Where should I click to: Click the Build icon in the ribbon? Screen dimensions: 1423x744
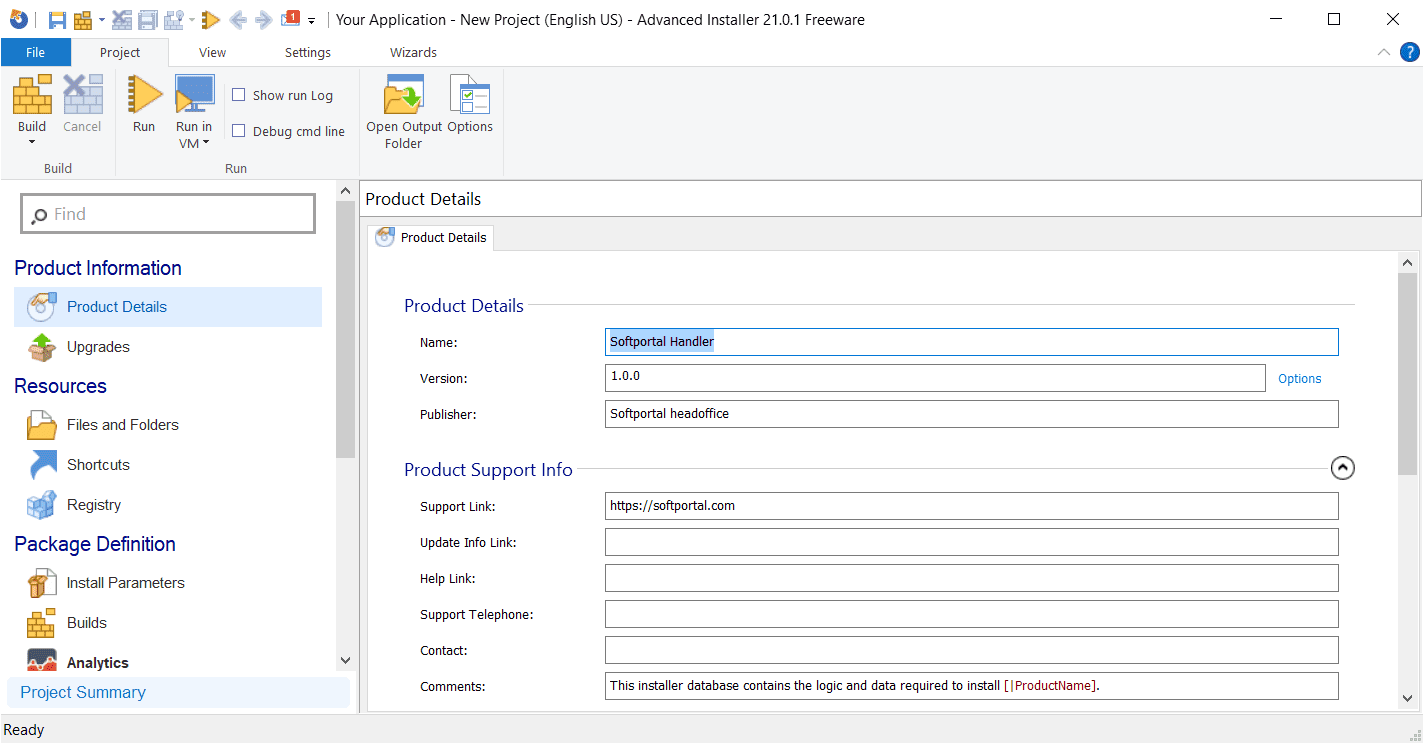coord(32,96)
